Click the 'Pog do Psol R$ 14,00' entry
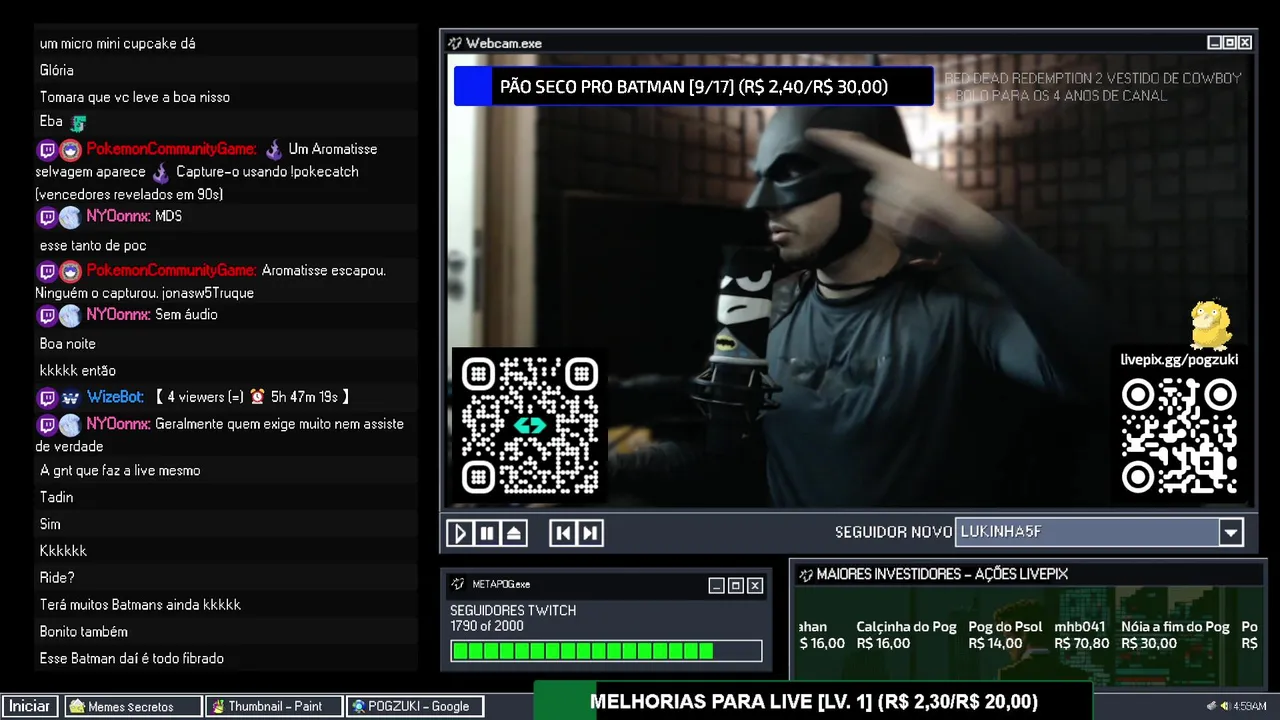Image resolution: width=1280 pixels, height=720 pixels. point(1005,635)
